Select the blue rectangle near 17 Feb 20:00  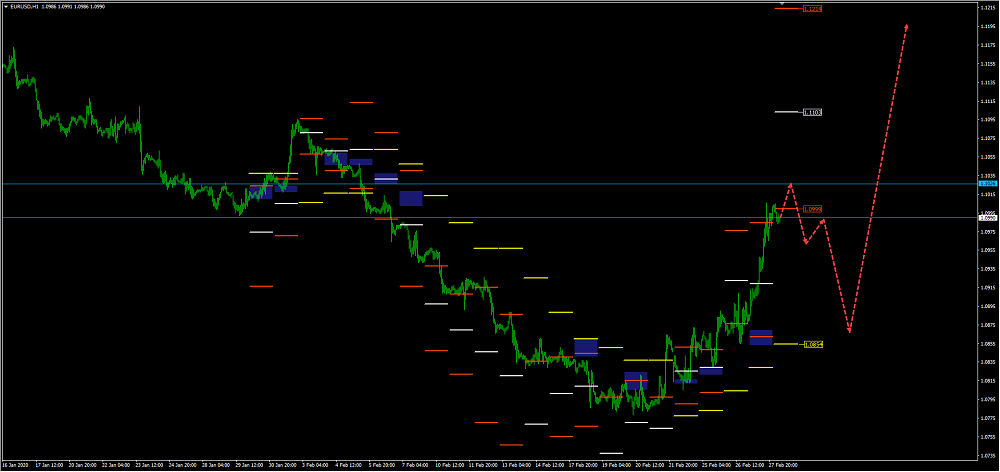click(586, 347)
